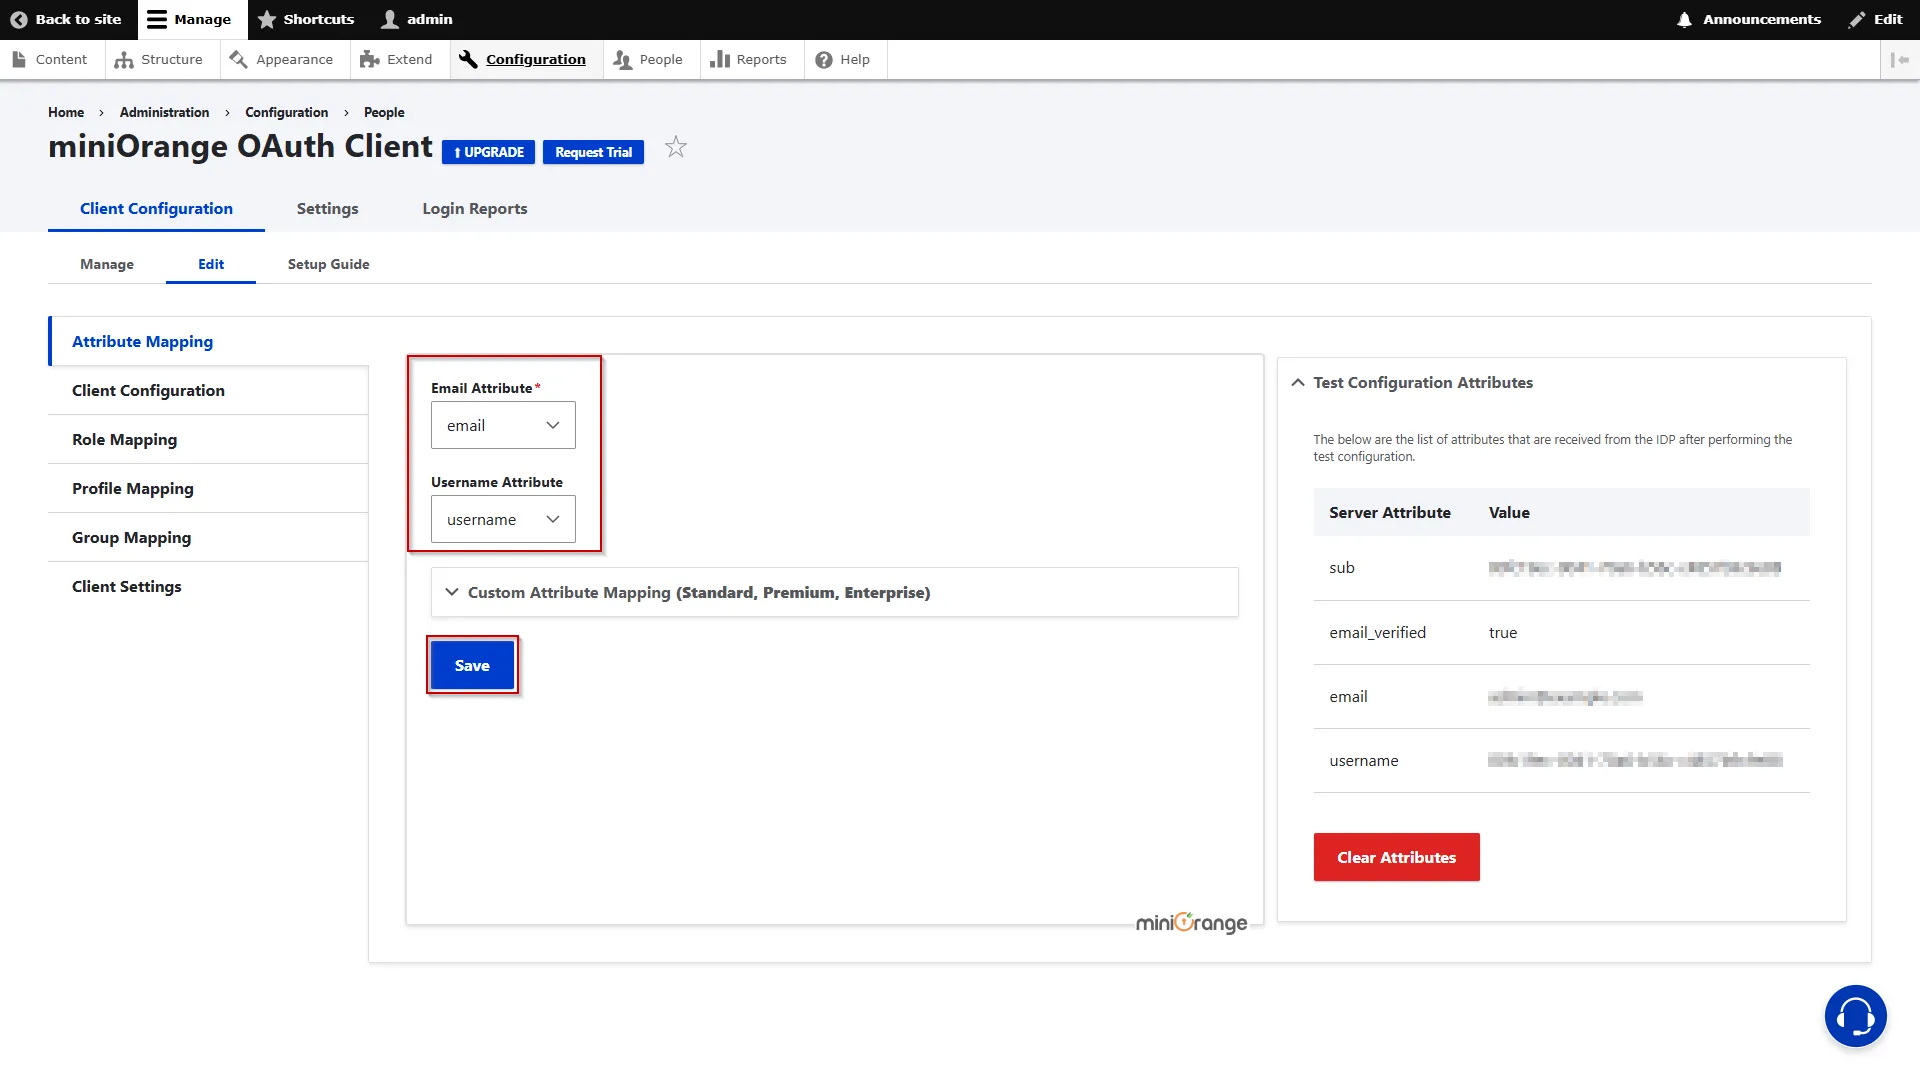Collapse Test Configuration Attributes panel

coord(1413,382)
